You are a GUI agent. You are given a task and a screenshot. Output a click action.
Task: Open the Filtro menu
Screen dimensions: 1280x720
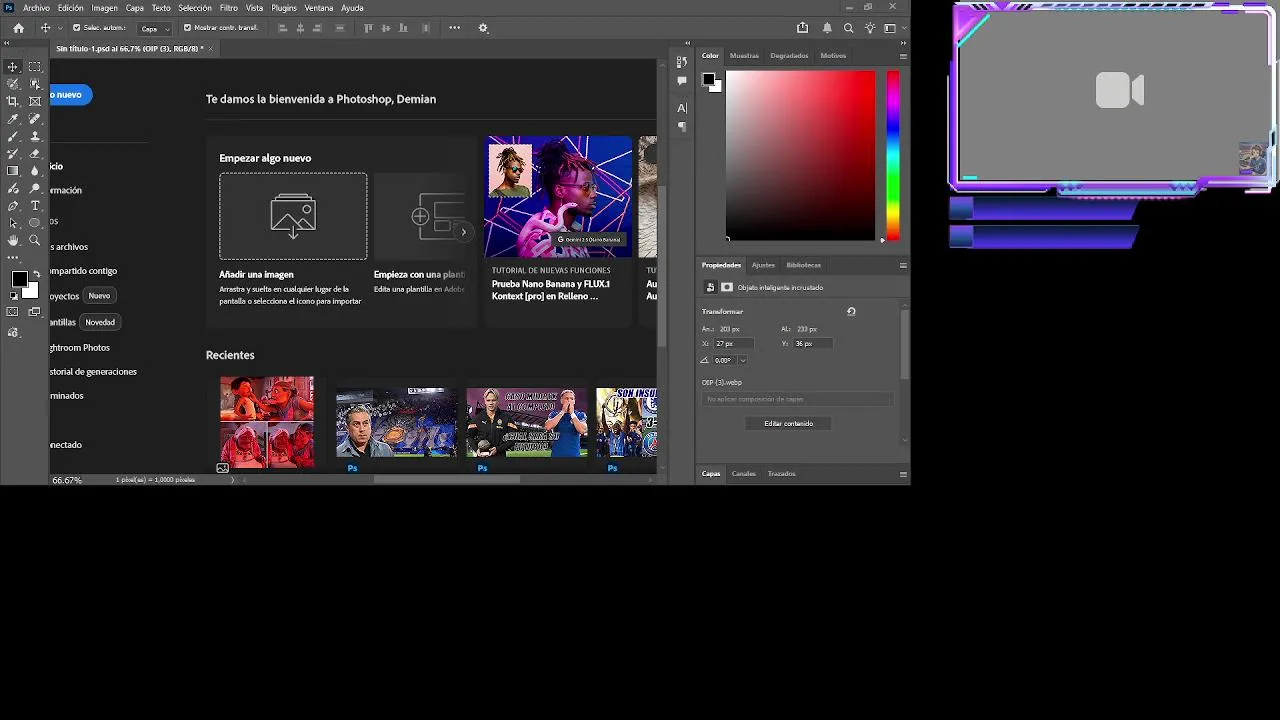point(229,8)
